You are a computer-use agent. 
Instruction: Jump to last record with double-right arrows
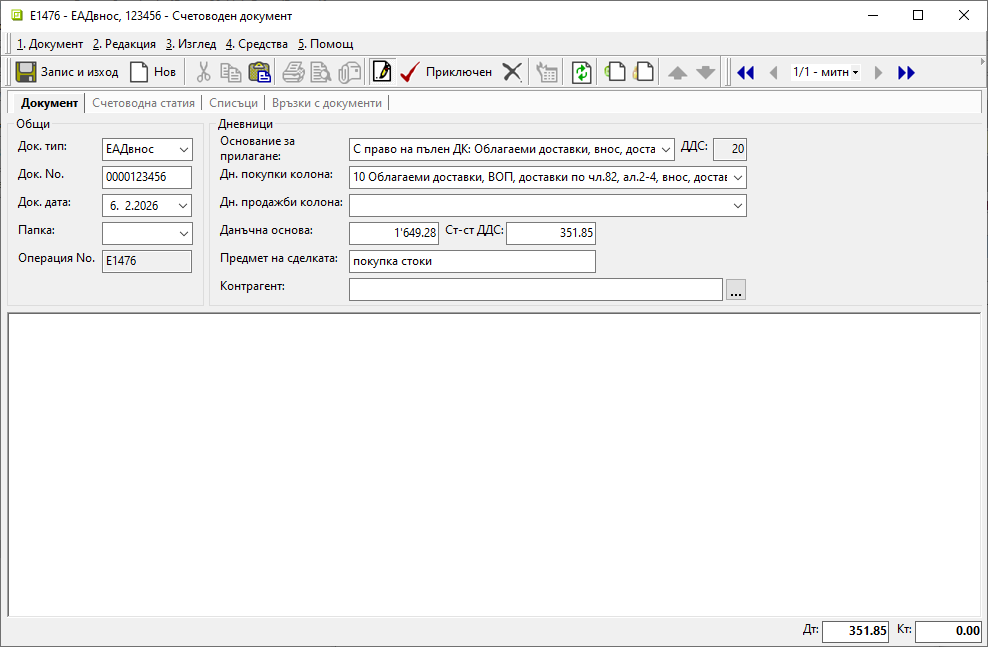point(906,72)
